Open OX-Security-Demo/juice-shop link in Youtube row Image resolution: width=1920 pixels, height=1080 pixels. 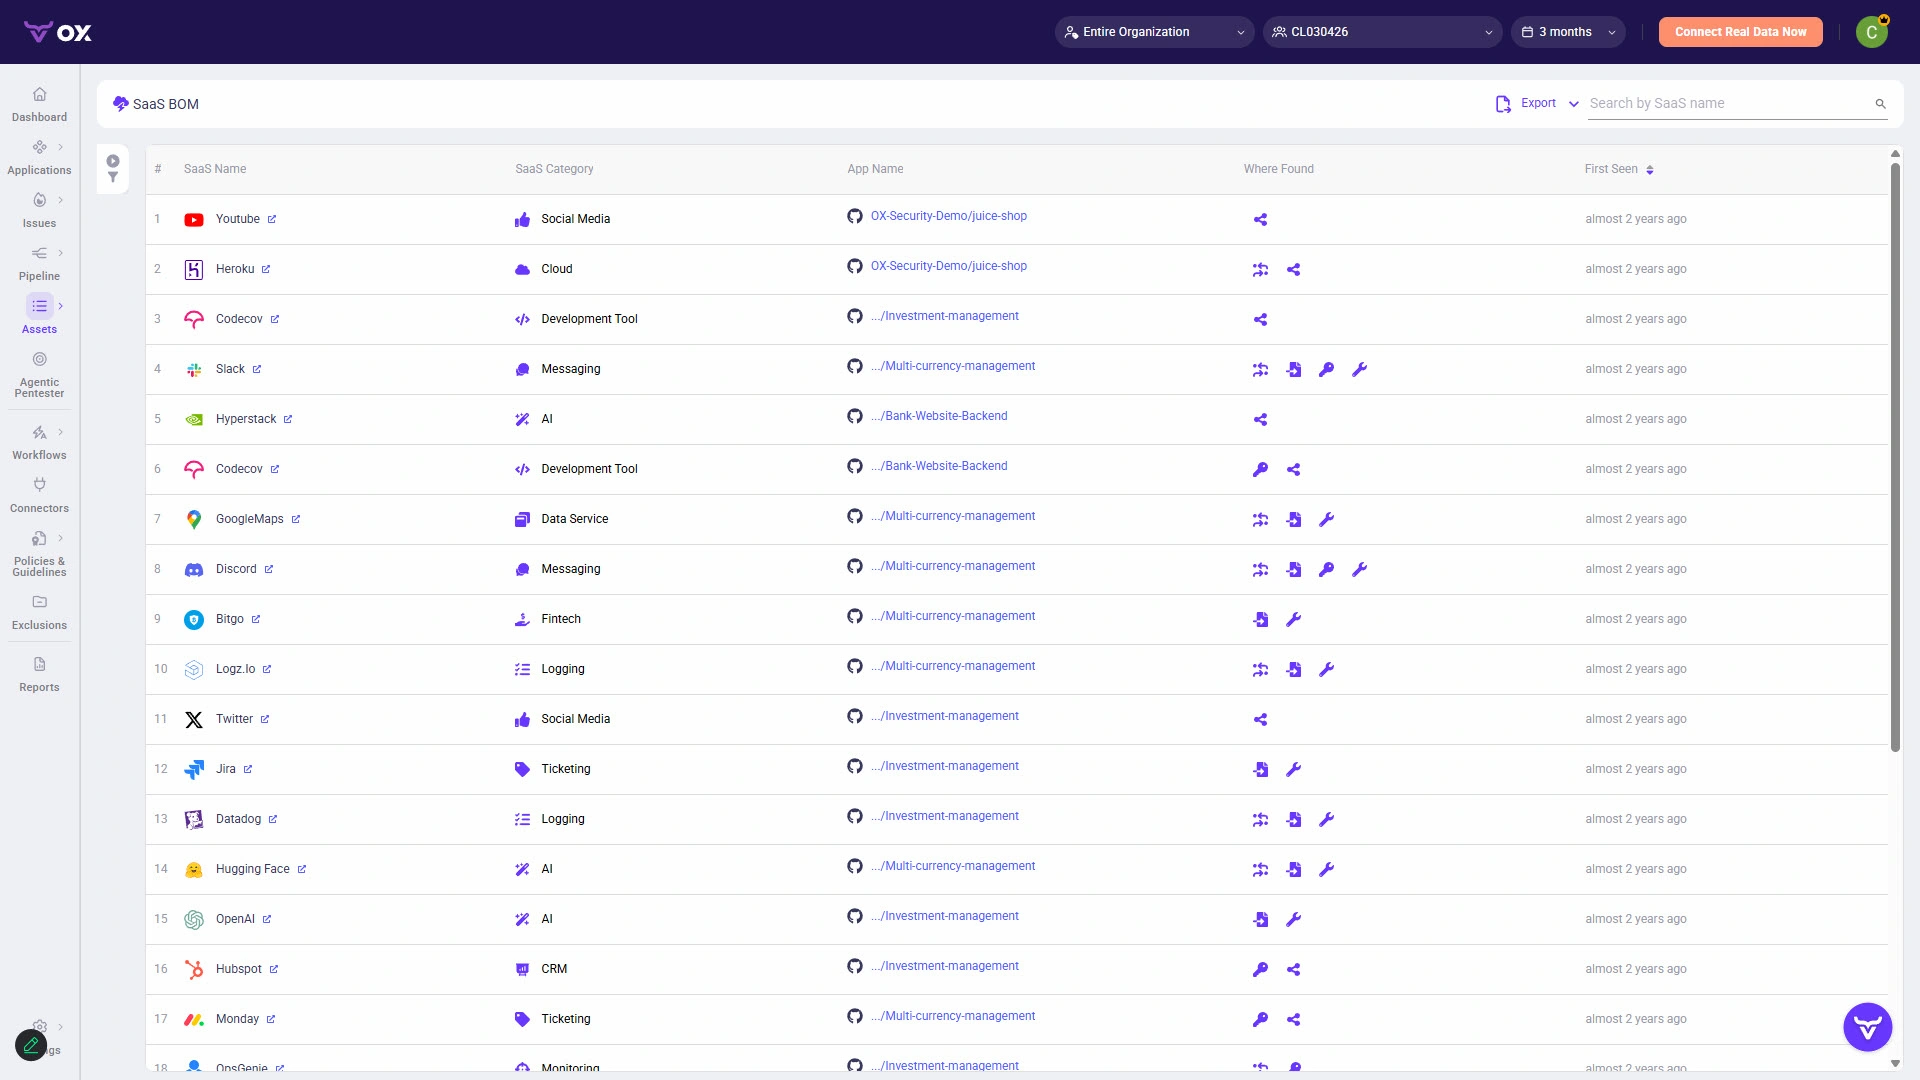coord(948,216)
